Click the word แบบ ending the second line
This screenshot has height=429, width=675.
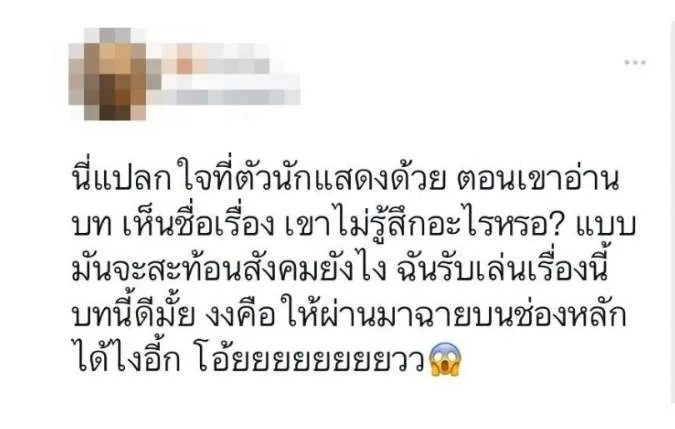click(x=606, y=226)
